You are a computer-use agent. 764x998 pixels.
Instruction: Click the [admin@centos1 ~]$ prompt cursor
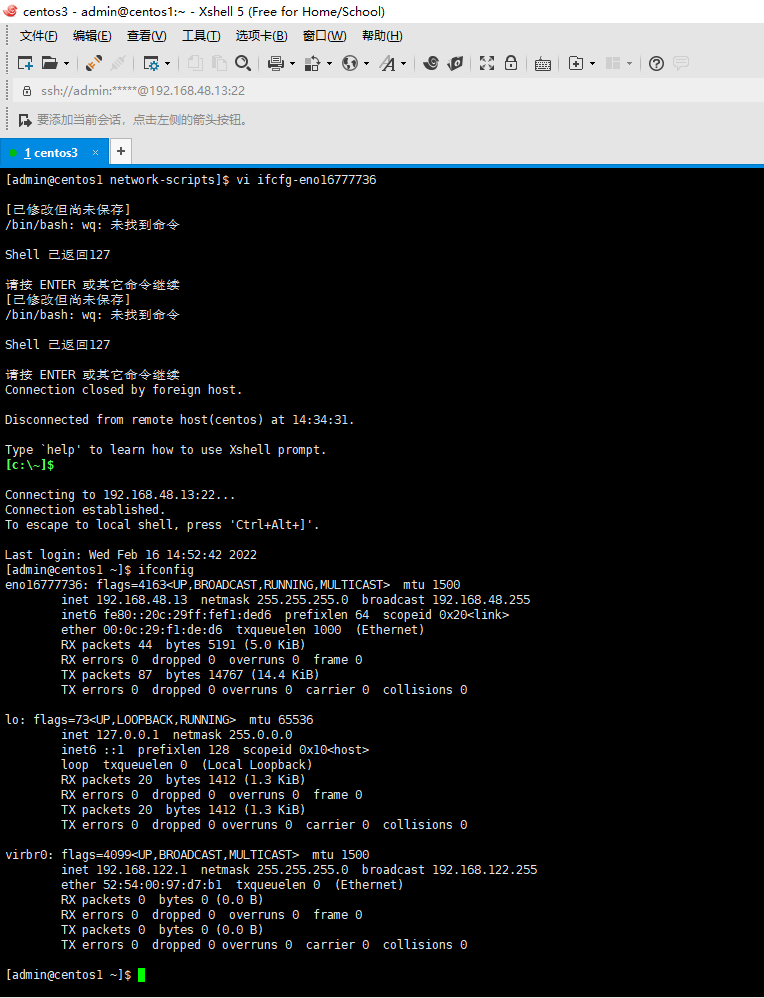click(141, 974)
